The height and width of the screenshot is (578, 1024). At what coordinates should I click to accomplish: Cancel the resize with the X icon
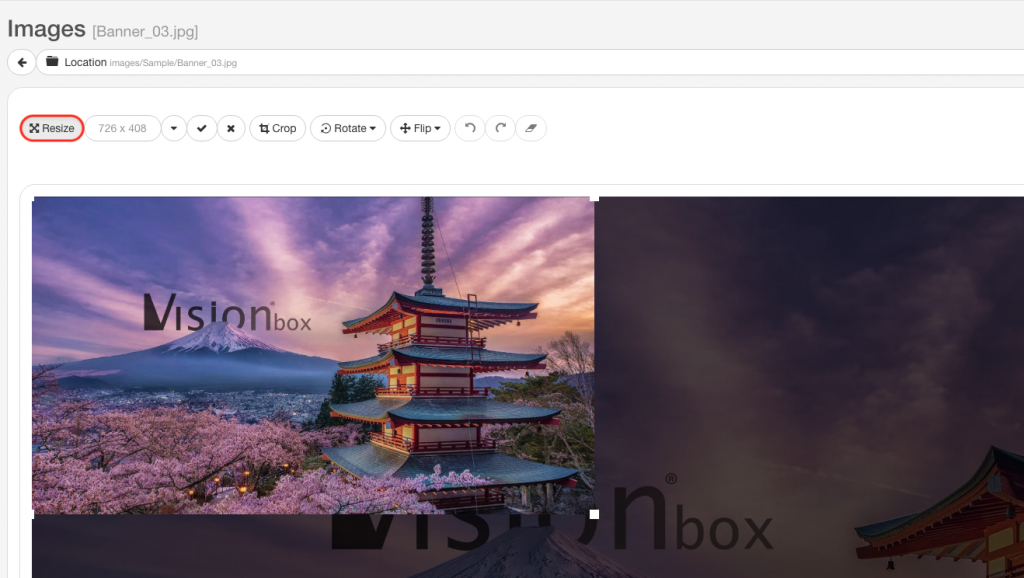[x=231, y=128]
